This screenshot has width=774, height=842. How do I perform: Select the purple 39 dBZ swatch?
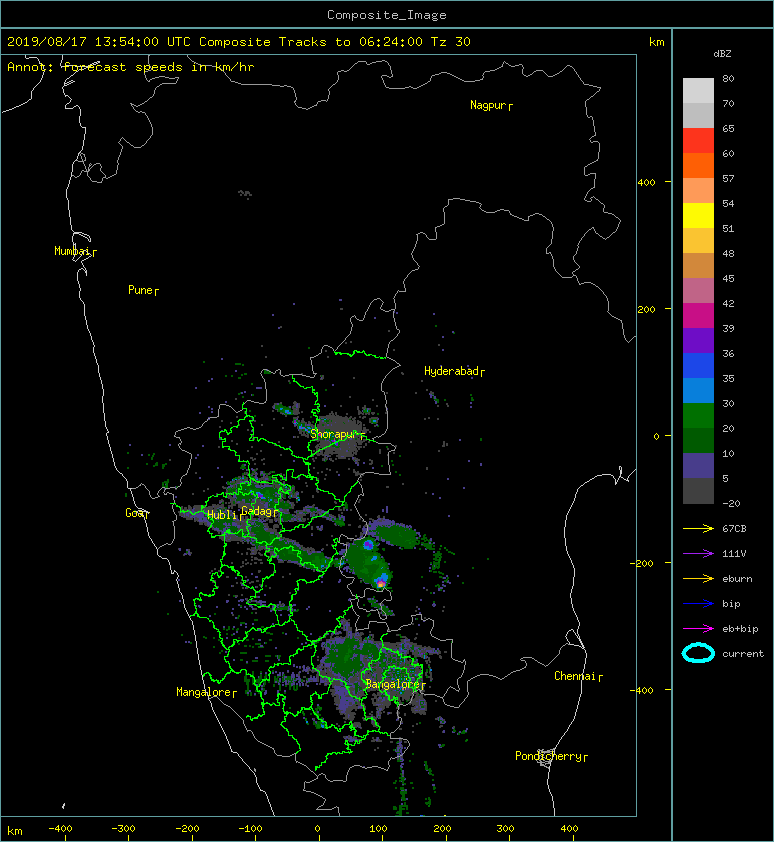point(698,340)
